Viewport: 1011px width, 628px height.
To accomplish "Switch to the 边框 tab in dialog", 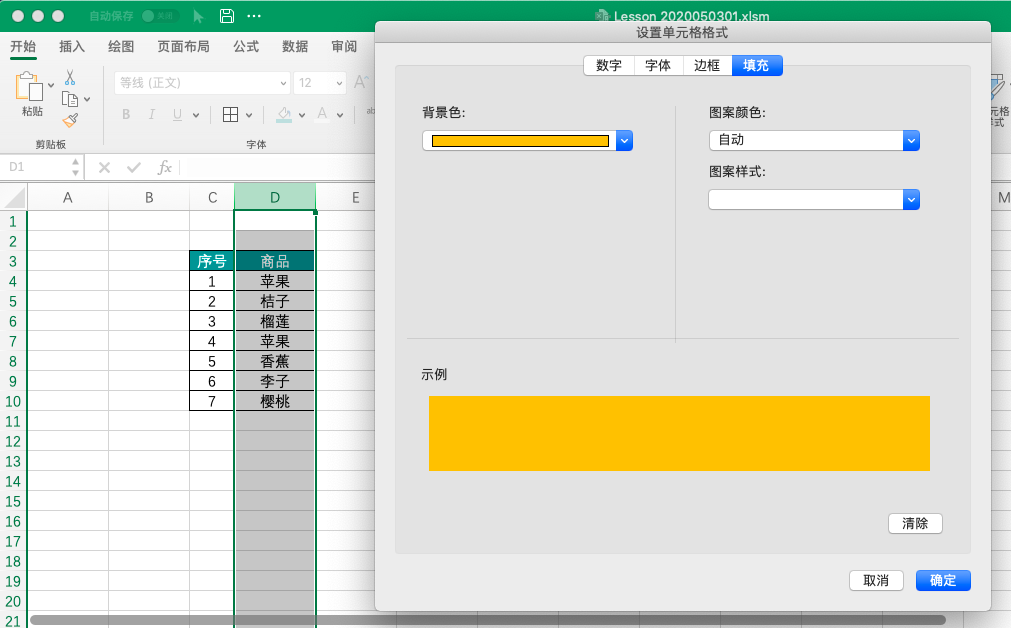I will coord(707,65).
